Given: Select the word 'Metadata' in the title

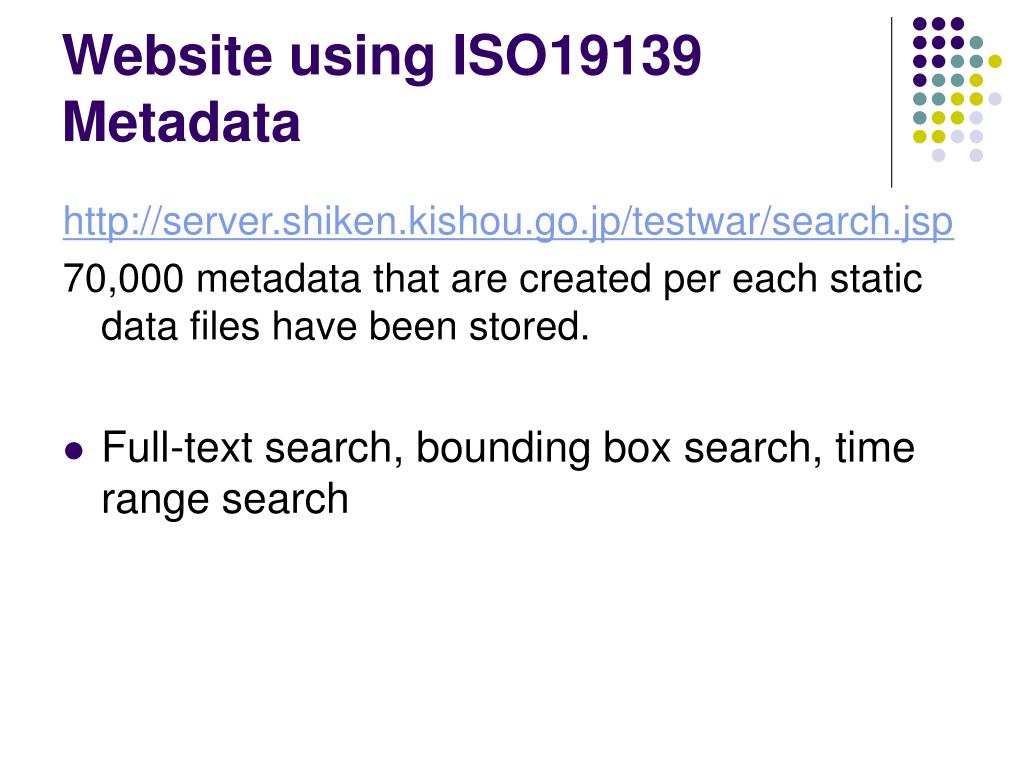Looking at the screenshot, I should pos(182,122).
